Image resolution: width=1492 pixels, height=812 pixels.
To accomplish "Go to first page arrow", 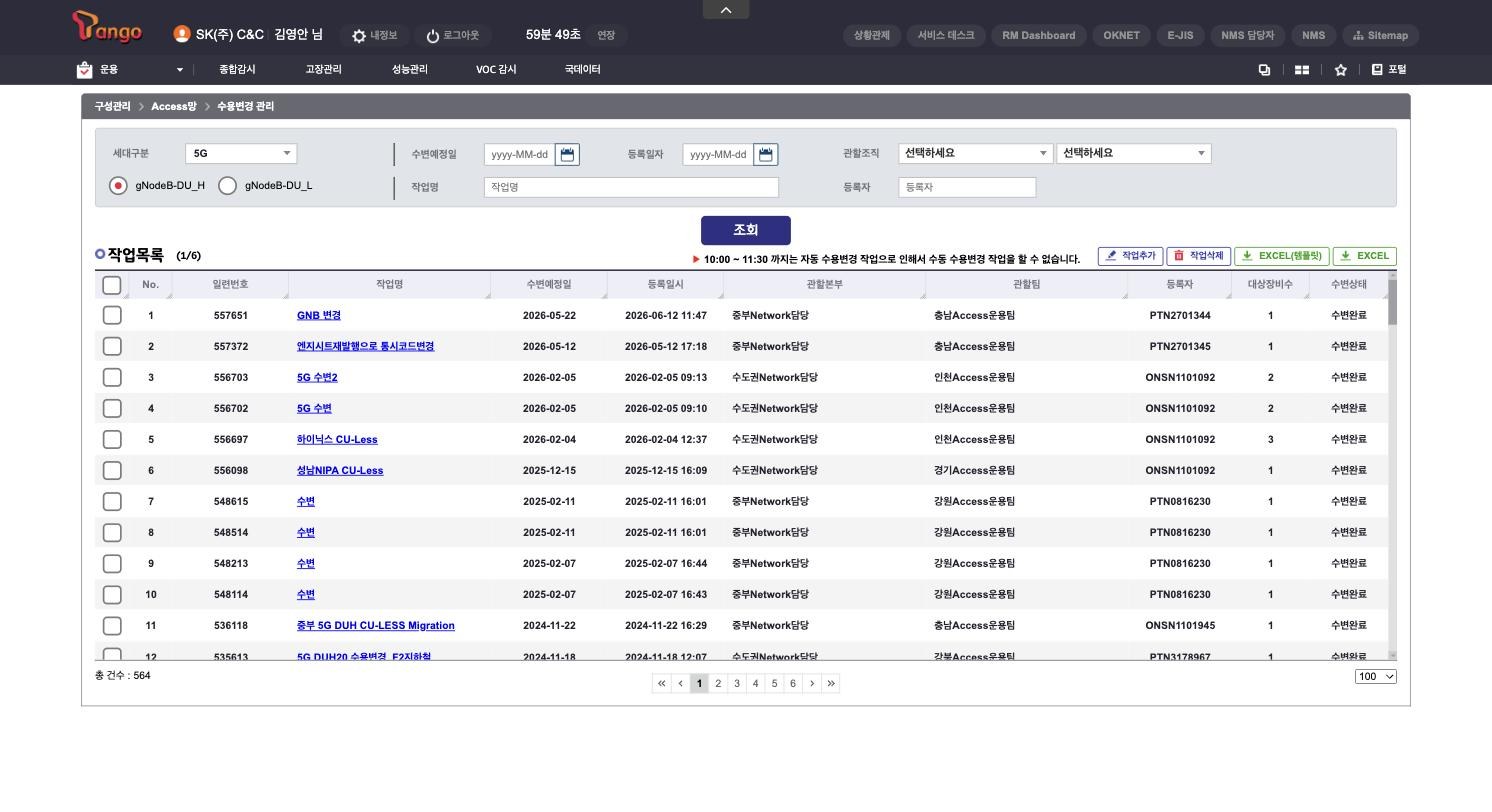I will pos(661,683).
